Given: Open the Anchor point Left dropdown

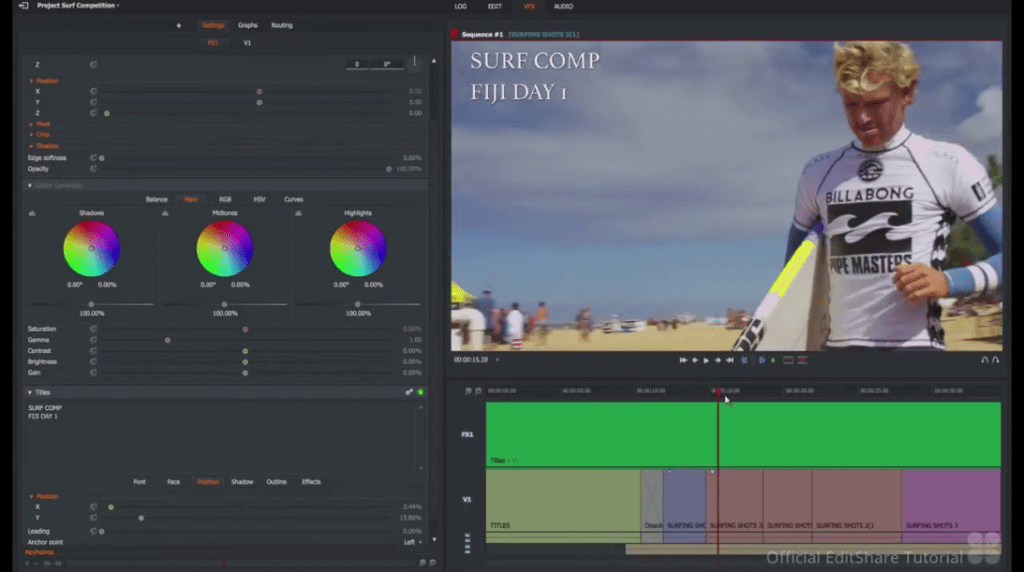Looking at the screenshot, I should pos(411,542).
